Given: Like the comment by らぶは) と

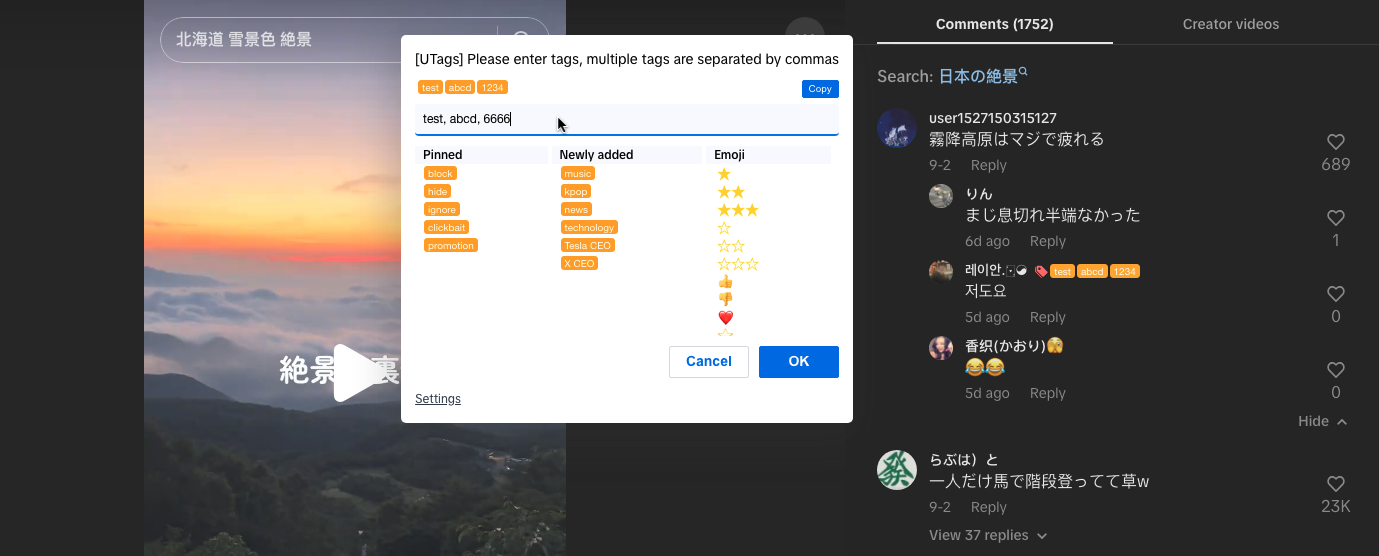Looking at the screenshot, I should pos(1335,484).
